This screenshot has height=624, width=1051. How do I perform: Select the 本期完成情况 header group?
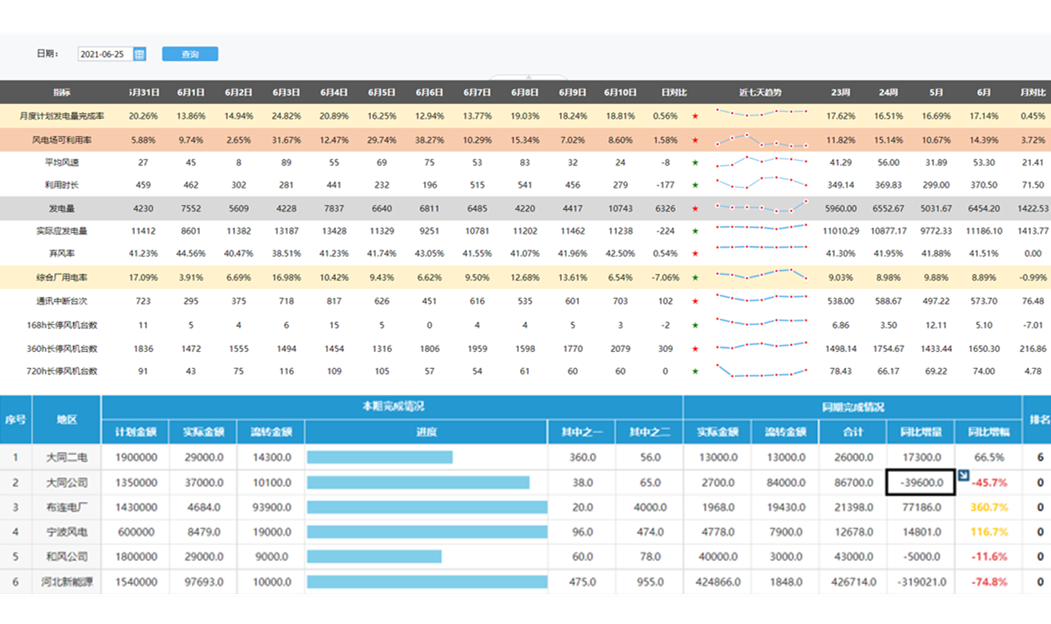392,407
